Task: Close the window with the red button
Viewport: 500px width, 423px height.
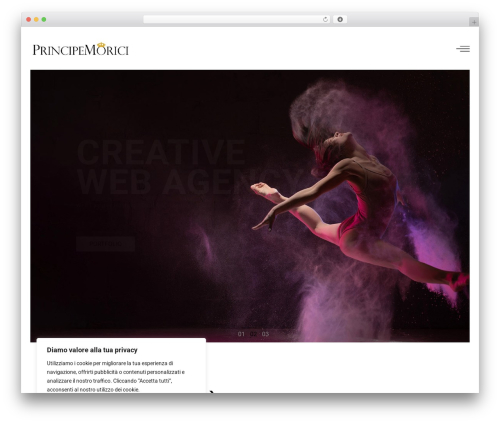Action: [29, 20]
